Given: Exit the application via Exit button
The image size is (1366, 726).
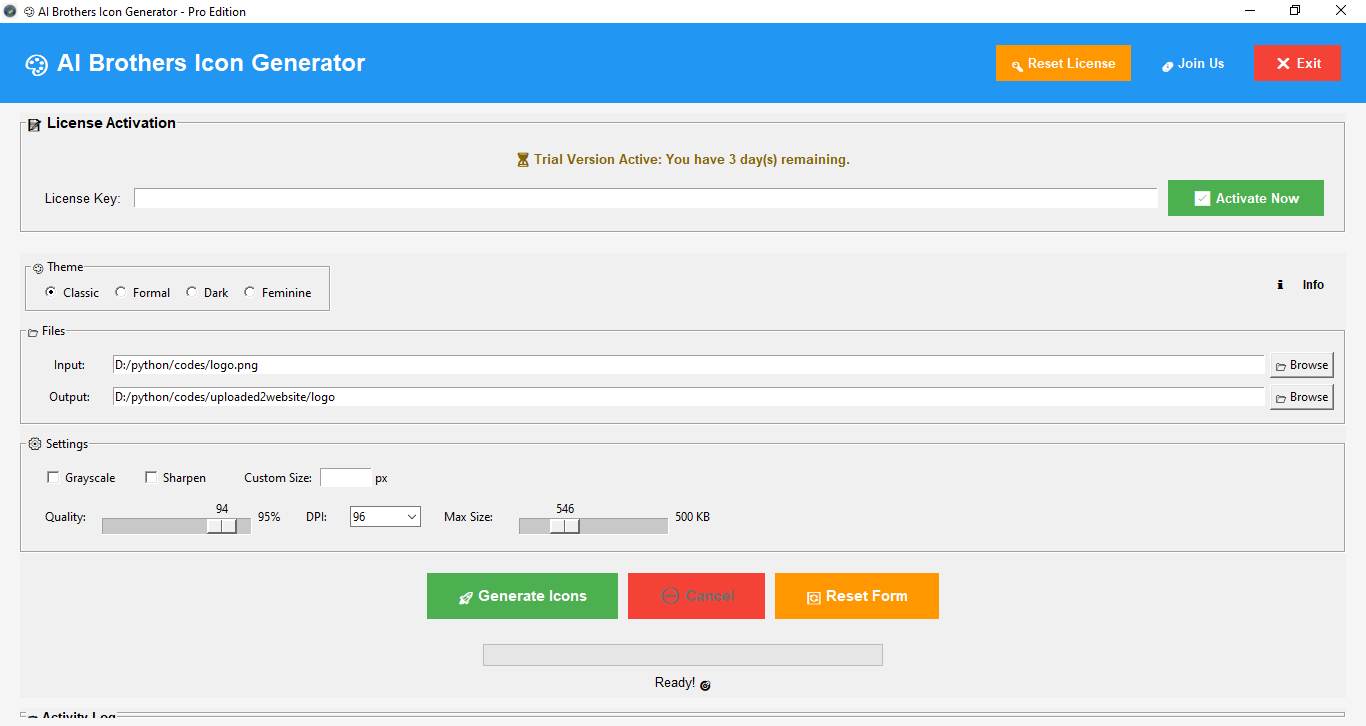Looking at the screenshot, I should point(1298,63).
